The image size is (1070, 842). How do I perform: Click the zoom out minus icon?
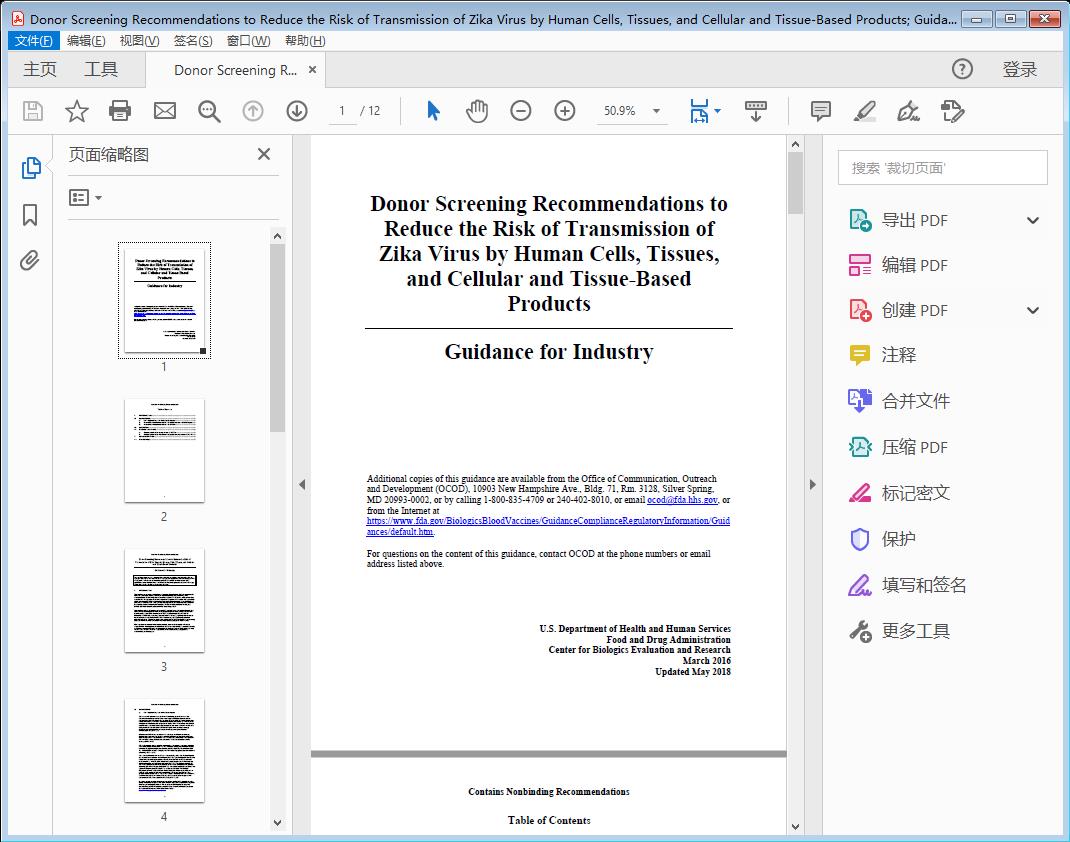[521, 111]
